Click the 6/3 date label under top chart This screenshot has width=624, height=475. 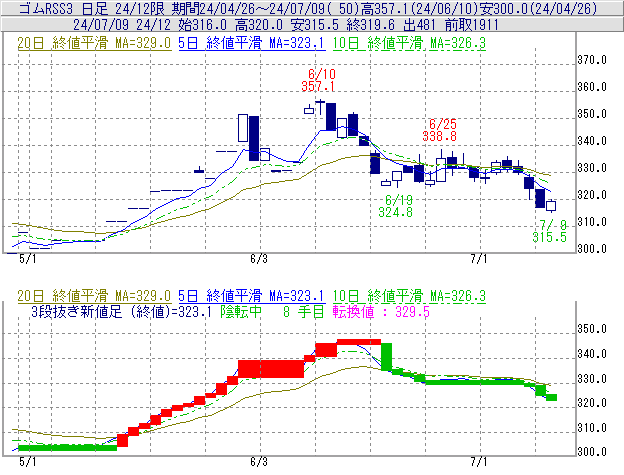[259, 259]
